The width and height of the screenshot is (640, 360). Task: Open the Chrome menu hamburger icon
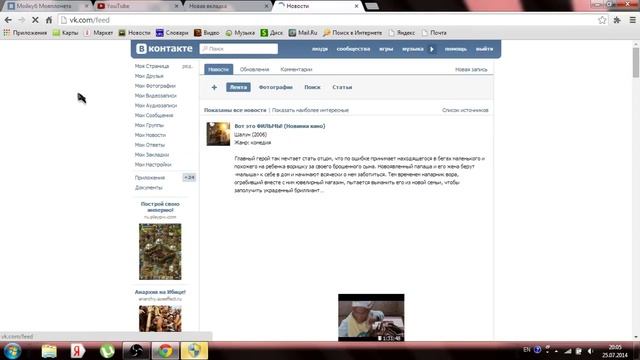[x=632, y=20]
